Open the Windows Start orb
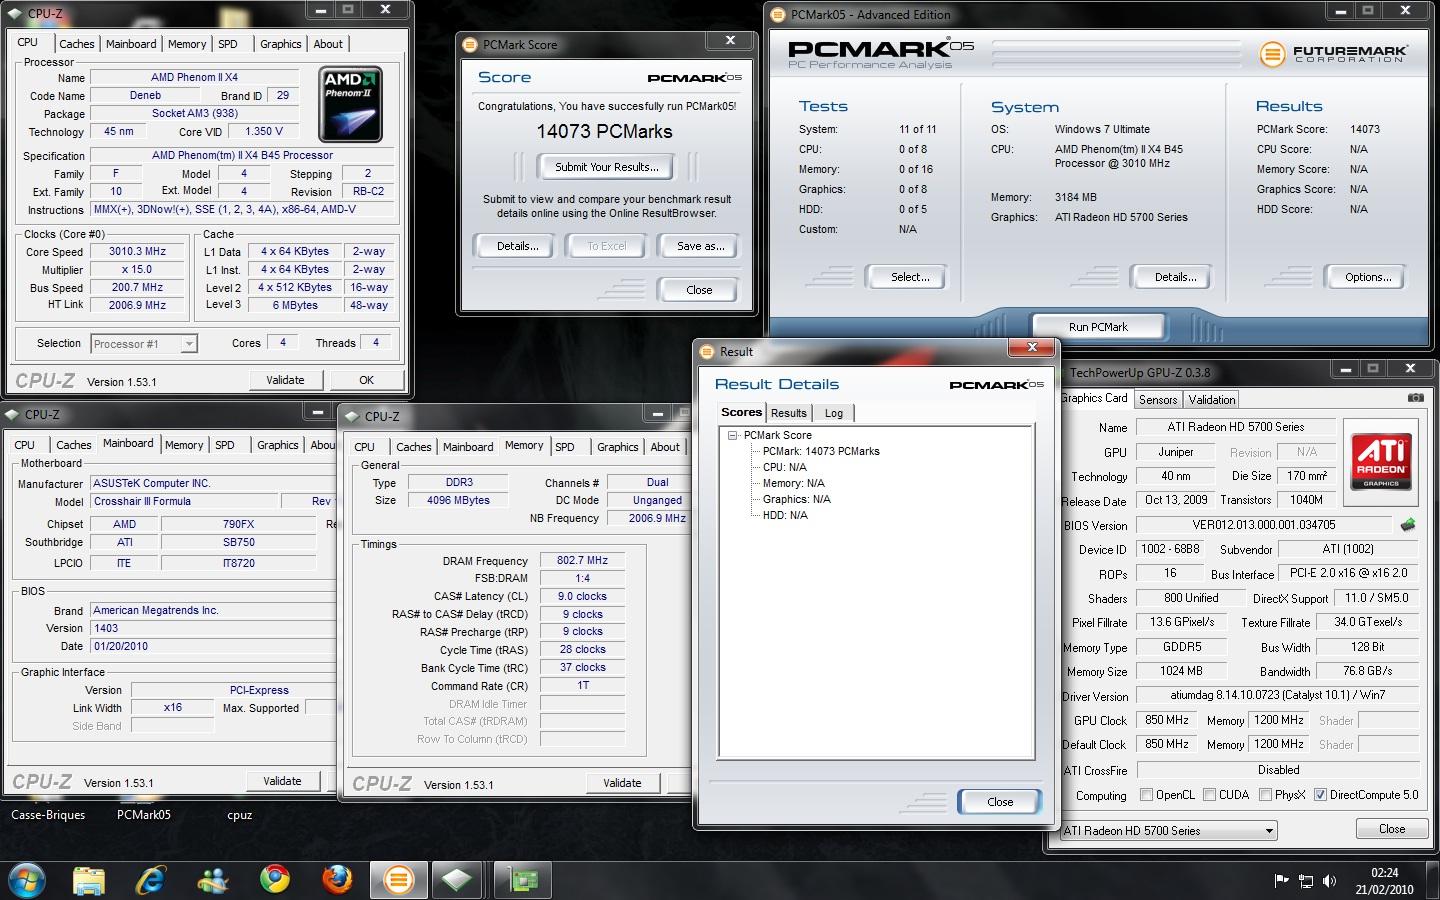Viewport: 1440px width, 900px height. (x=26, y=879)
